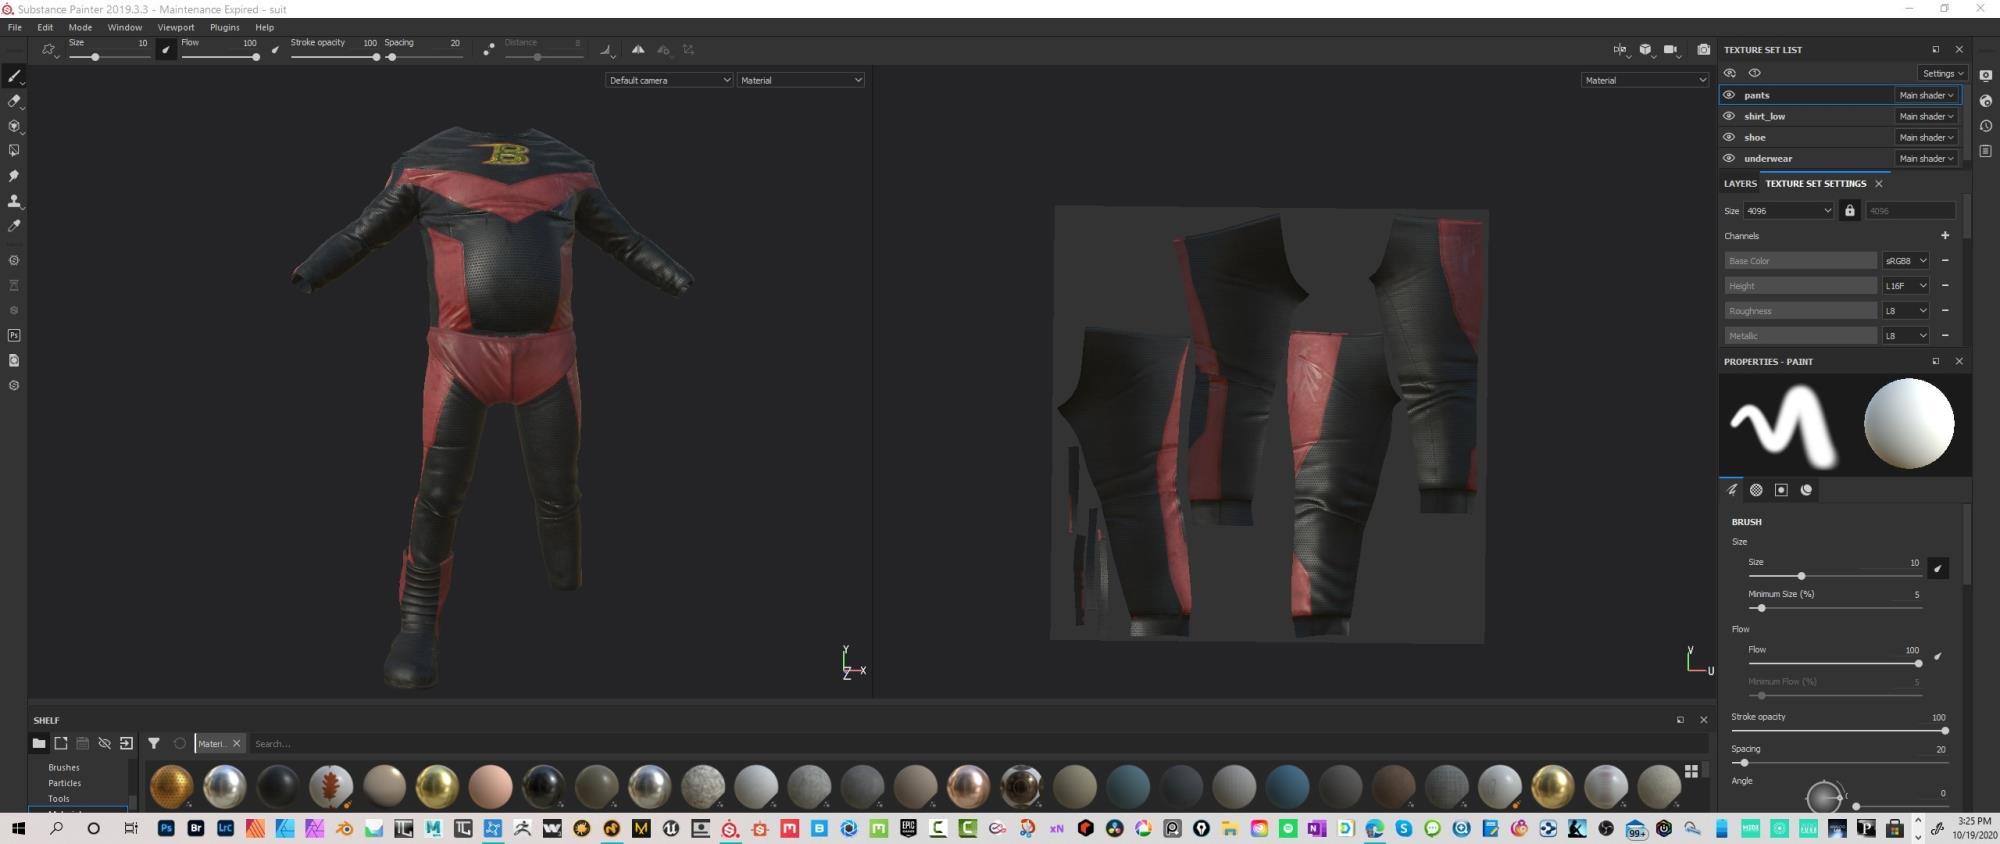Open the texture set Settings dropdown
The width and height of the screenshot is (2000, 844).
pos(1943,73)
